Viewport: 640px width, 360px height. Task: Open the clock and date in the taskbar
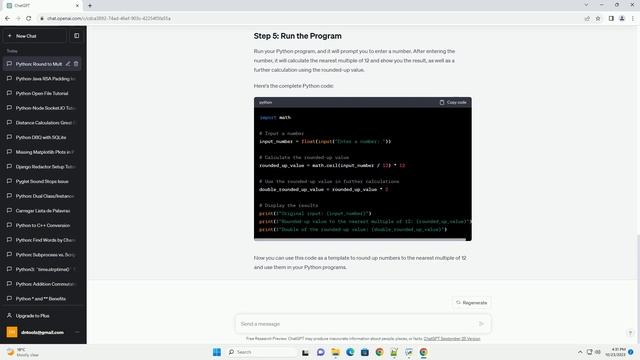616,352
